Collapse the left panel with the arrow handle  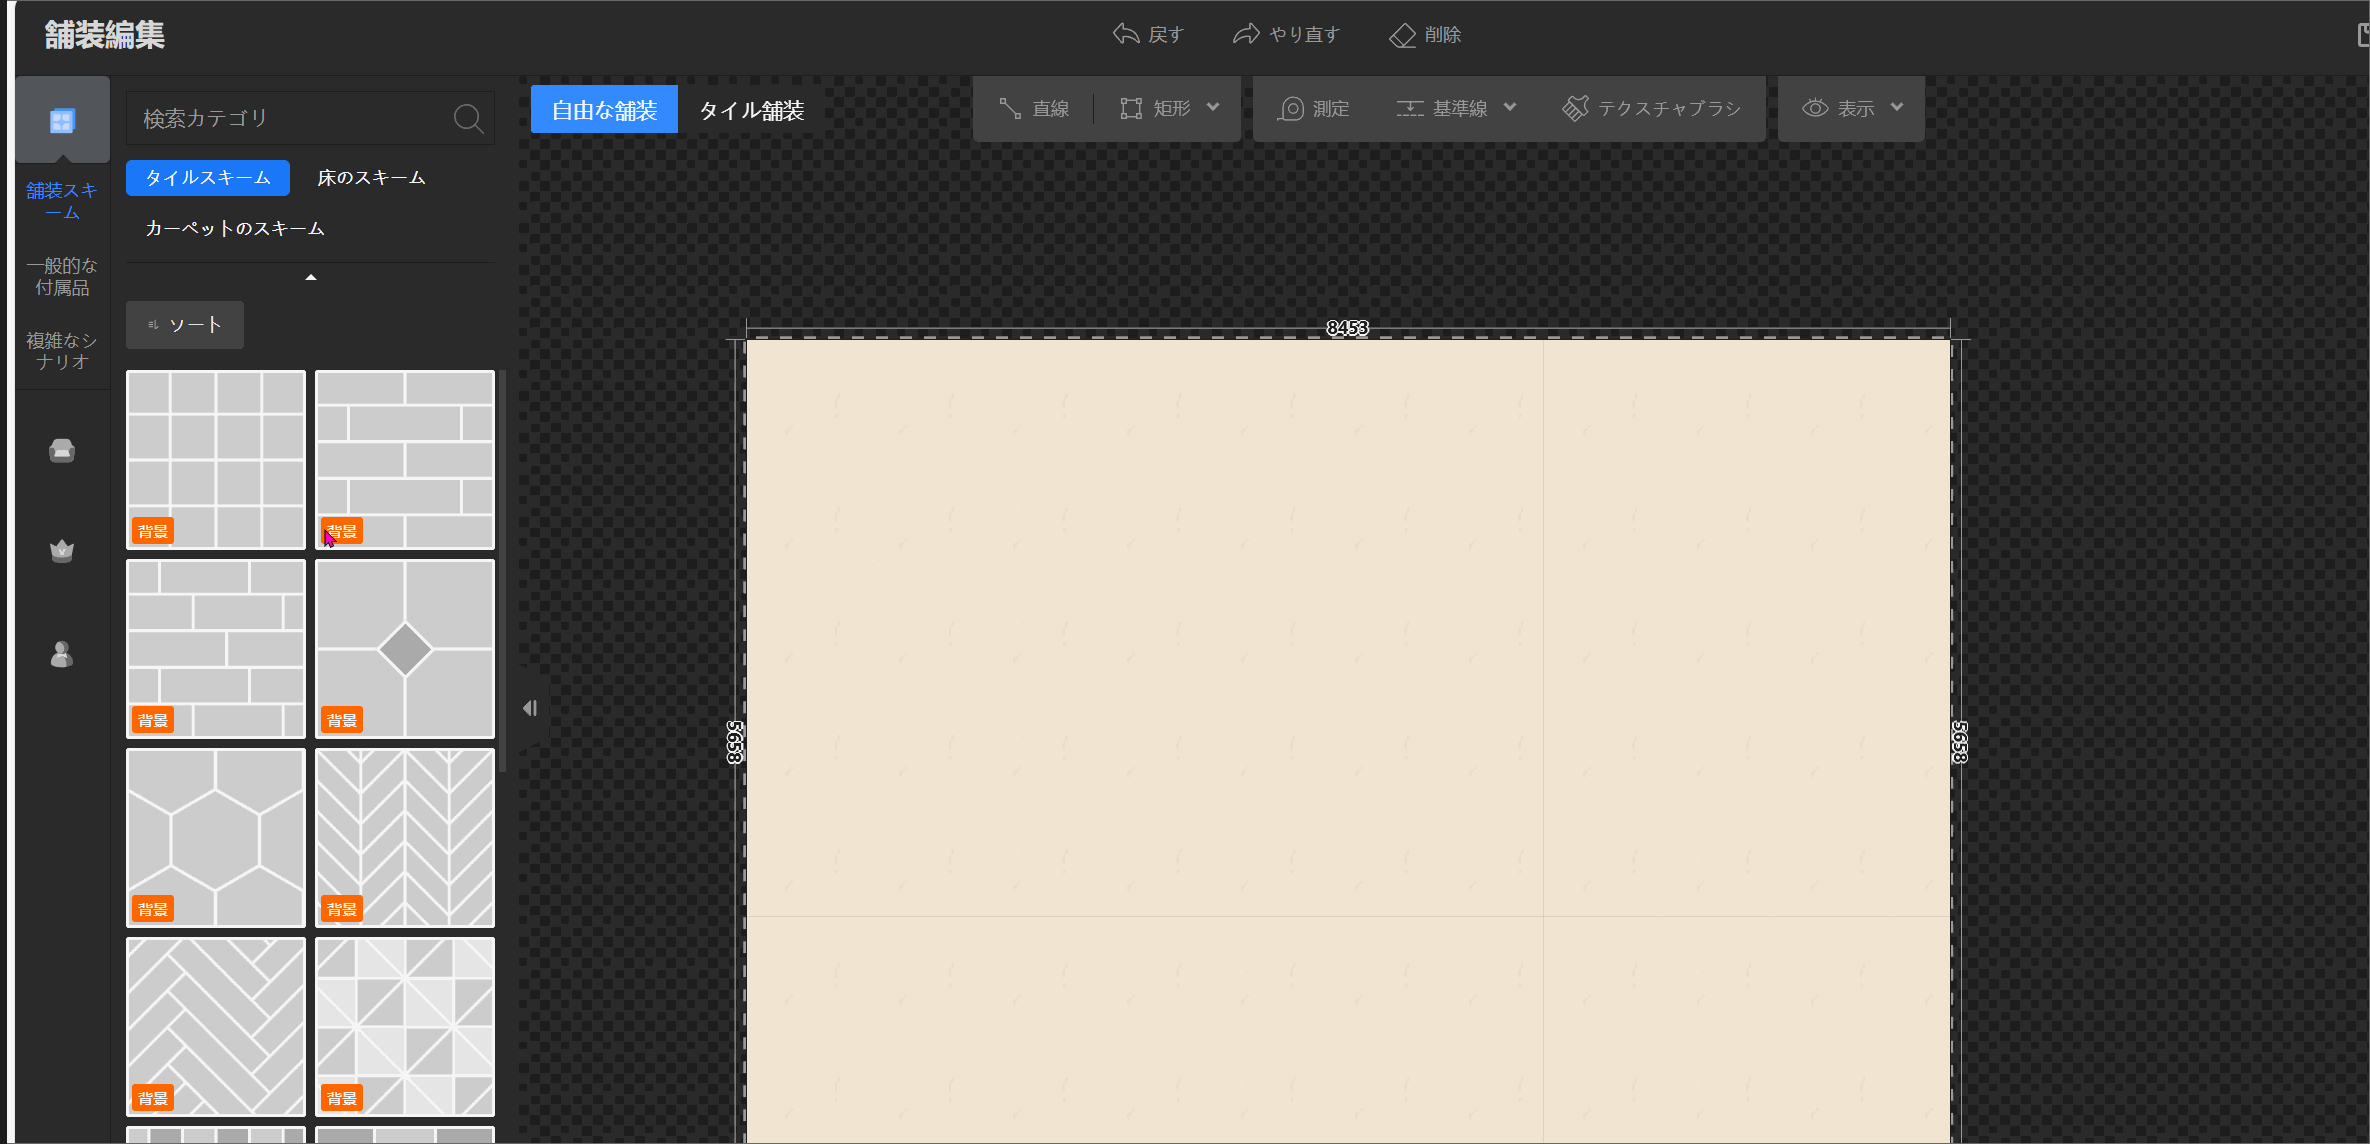(x=531, y=708)
